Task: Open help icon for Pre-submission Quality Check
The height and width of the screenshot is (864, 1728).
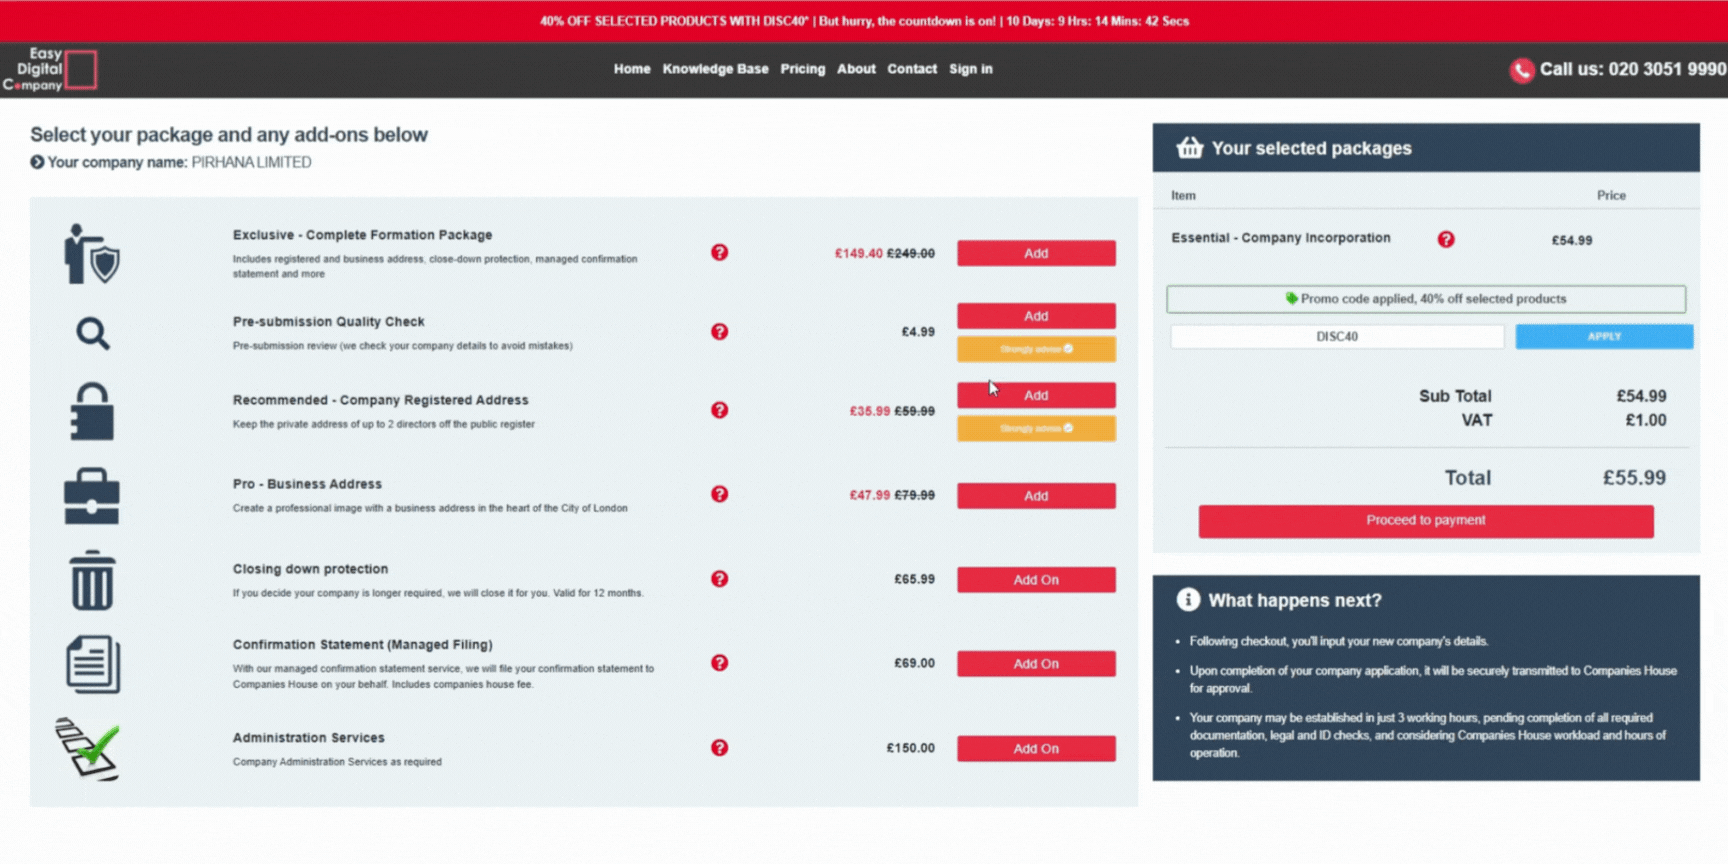Action: point(719,331)
